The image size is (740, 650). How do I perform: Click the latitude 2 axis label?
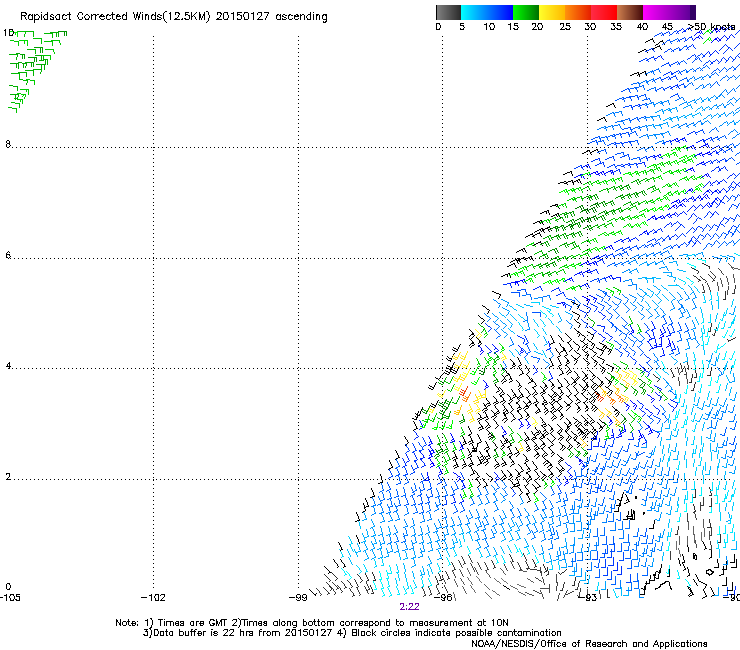[8, 477]
